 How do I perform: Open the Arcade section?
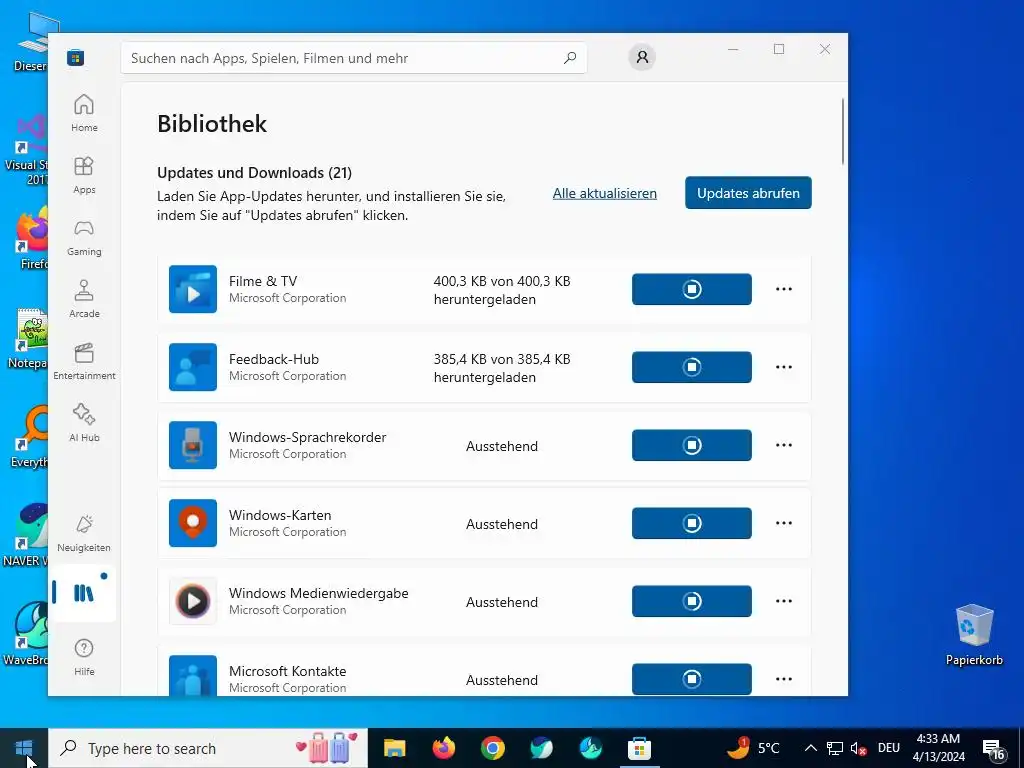[x=84, y=299]
